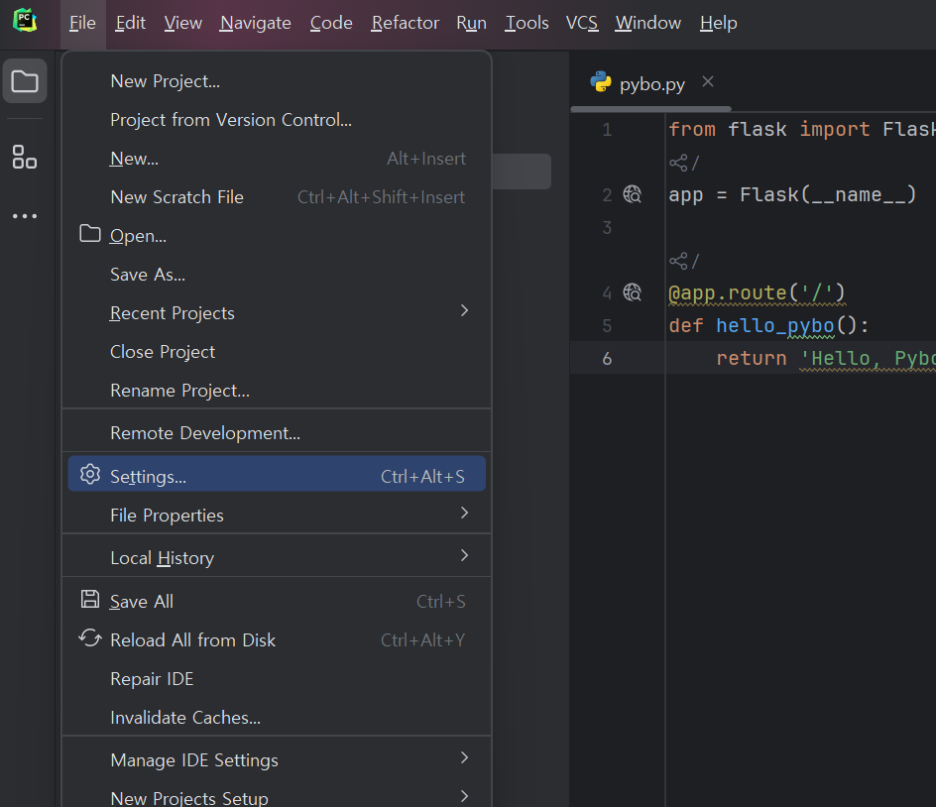Expand the New Projects Setup submenu
This screenshot has width=936, height=807.
coord(276,797)
